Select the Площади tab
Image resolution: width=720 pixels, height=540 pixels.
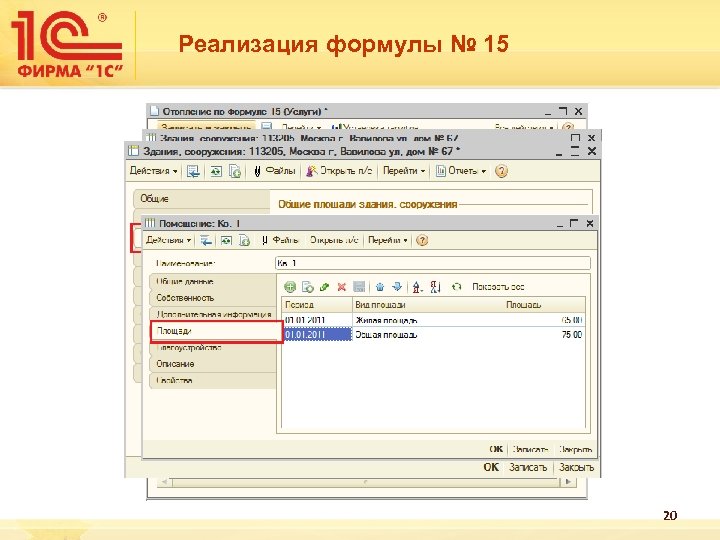coord(216,332)
